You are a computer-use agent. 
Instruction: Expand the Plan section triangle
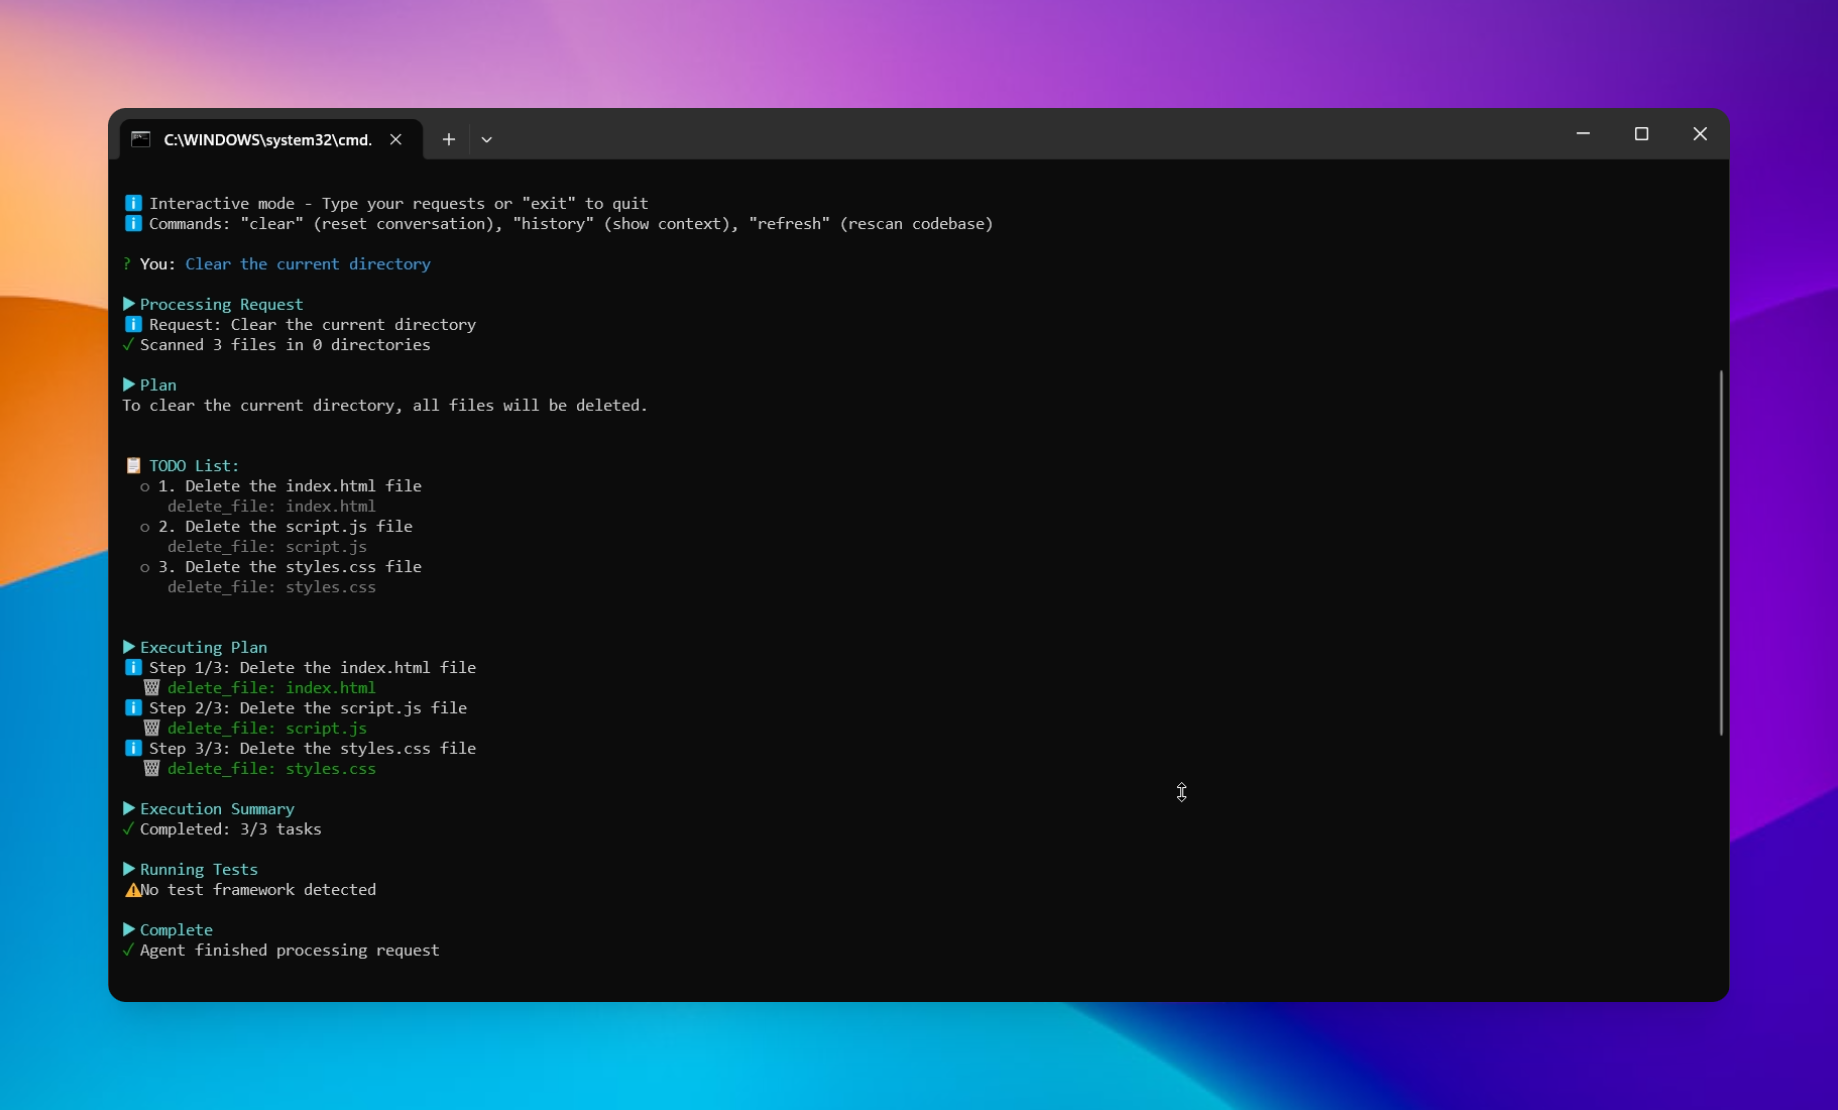tap(127, 384)
